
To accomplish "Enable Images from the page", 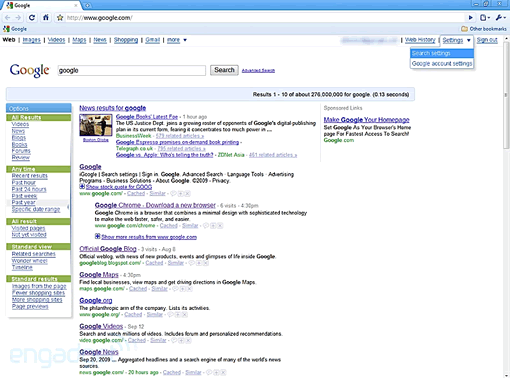I will point(39,286).
